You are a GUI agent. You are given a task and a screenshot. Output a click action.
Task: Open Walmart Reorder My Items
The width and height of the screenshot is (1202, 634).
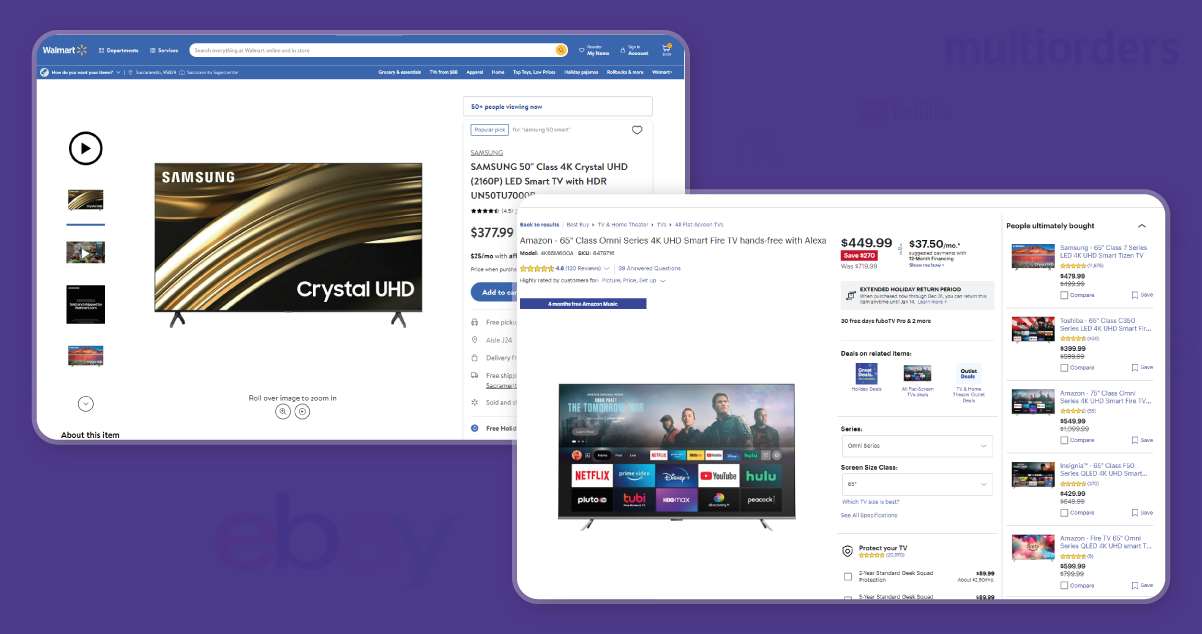(x=595, y=50)
